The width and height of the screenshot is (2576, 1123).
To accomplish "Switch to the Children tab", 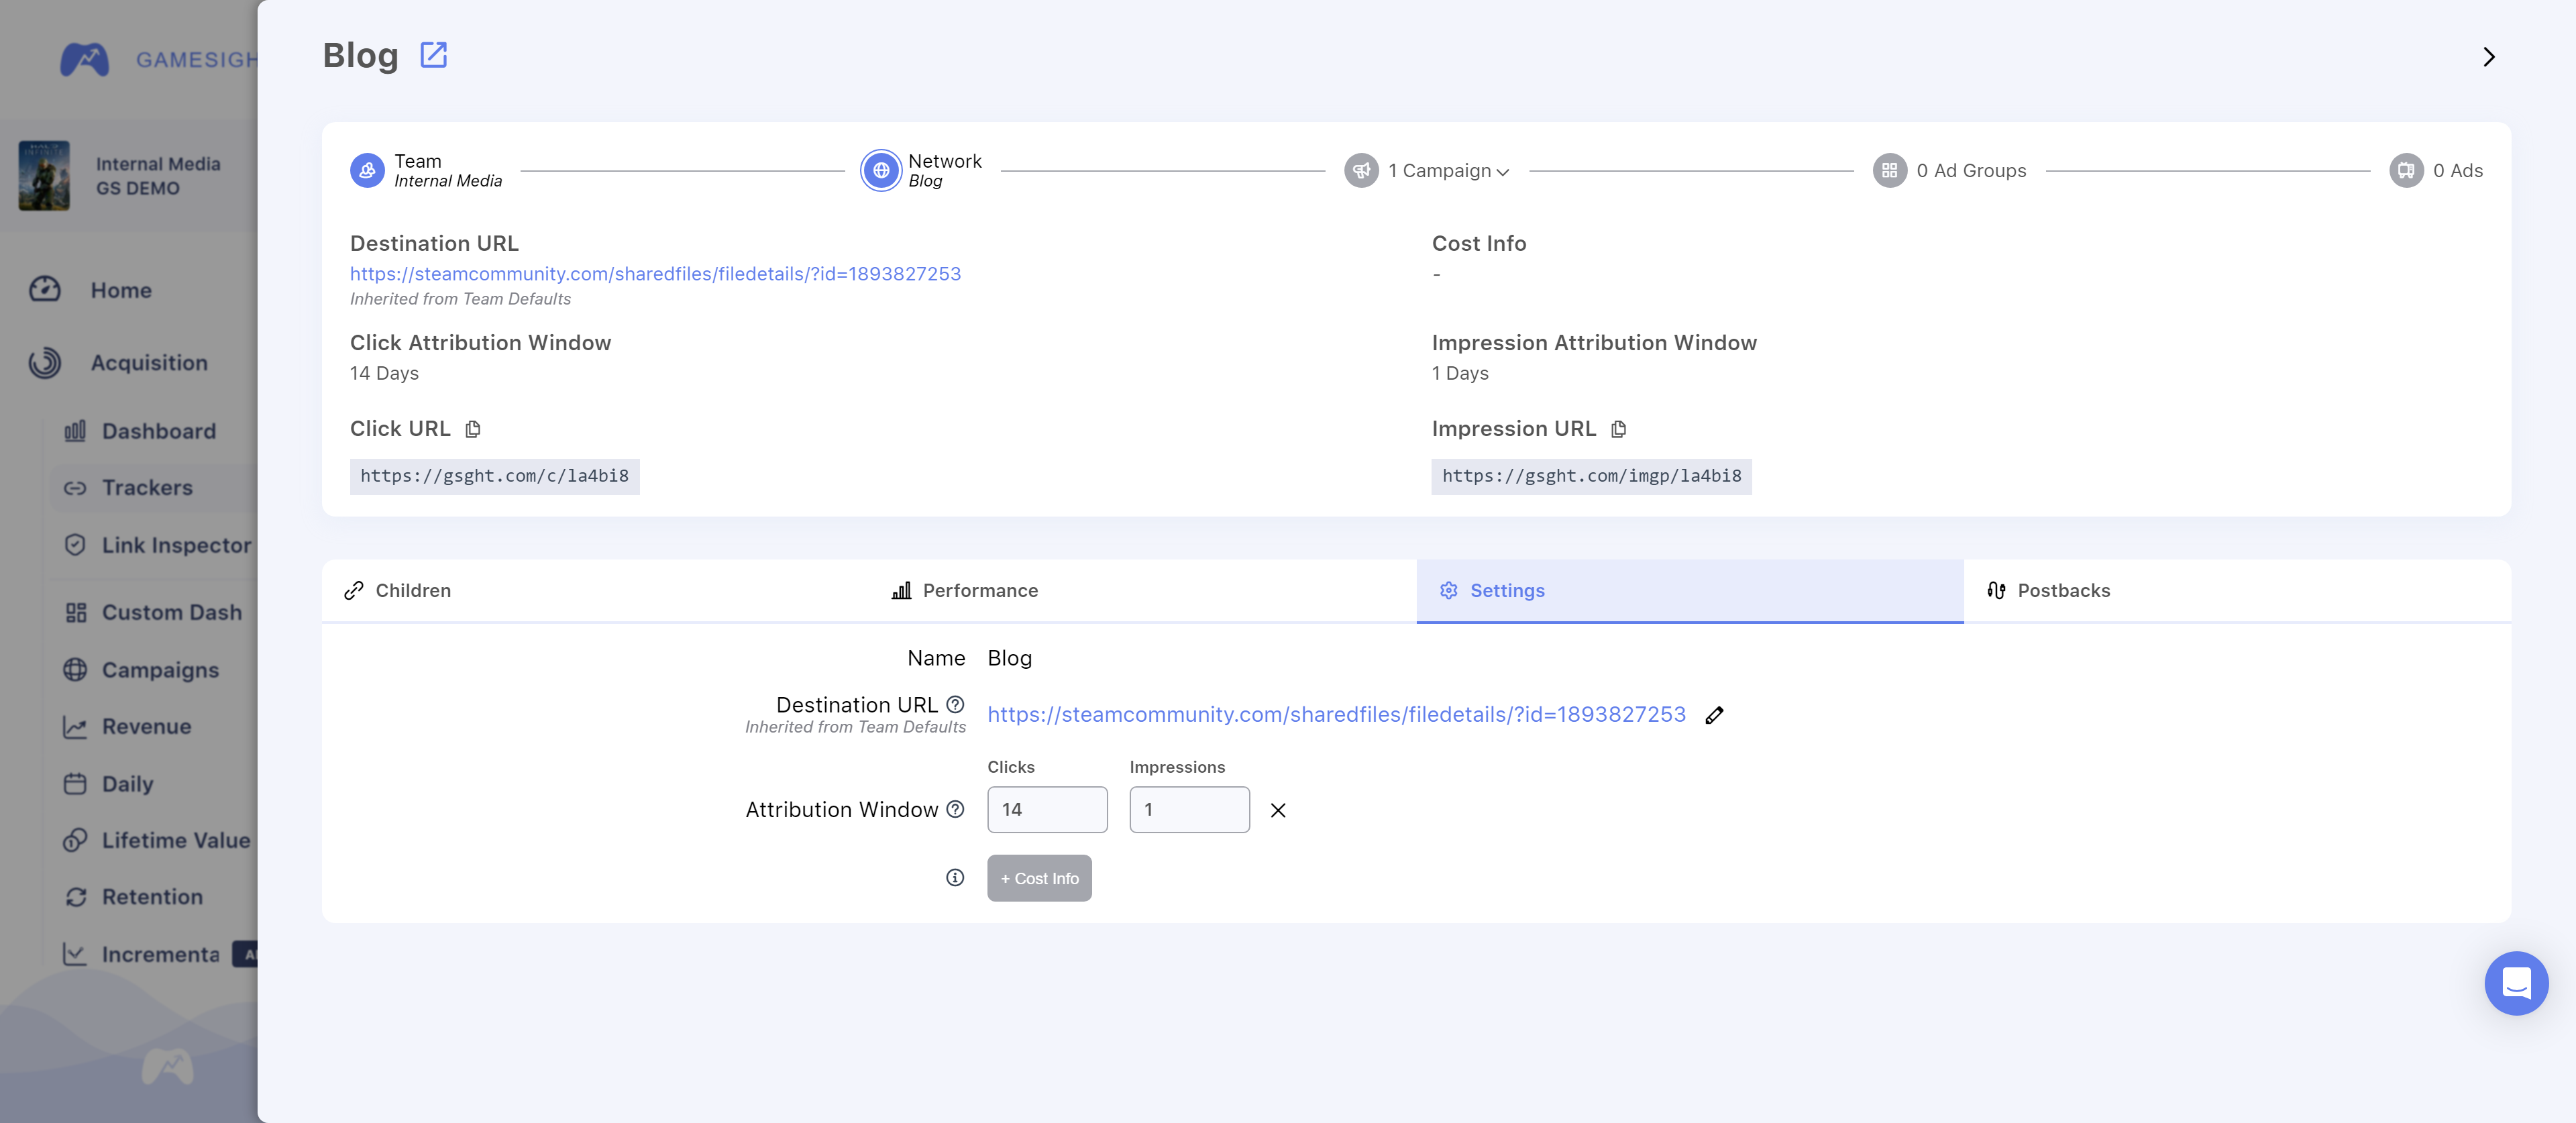I will pyautogui.click(x=596, y=591).
